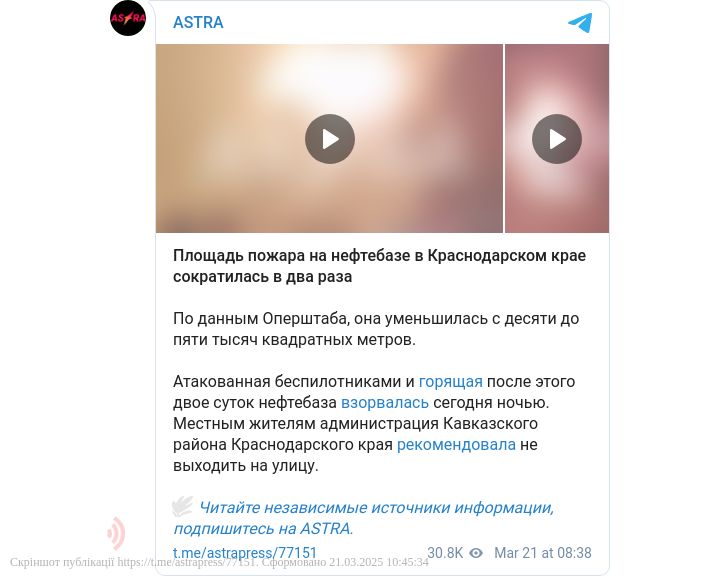Click the Mar 21 at 08:38 timestamp
This screenshot has width=720, height=580.
pyautogui.click(x=543, y=553)
